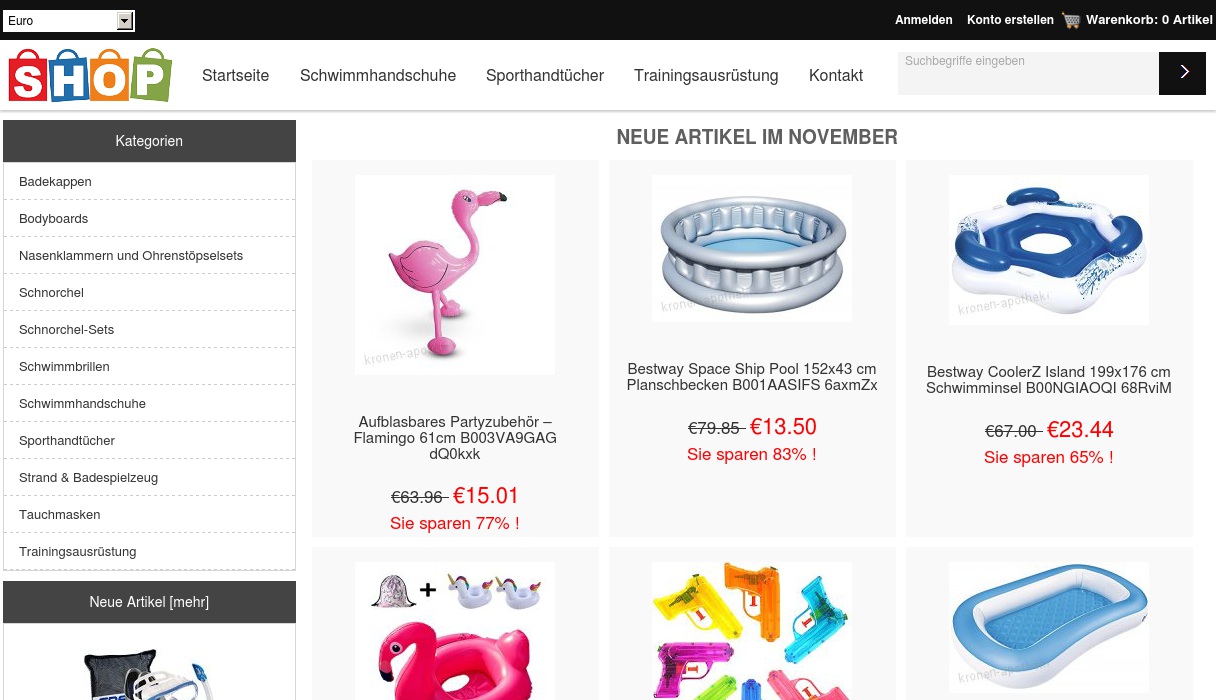Image resolution: width=1216 pixels, height=700 pixels.
Task: View the CoolerZ Island product image
Action: (x=1048, y=250)
